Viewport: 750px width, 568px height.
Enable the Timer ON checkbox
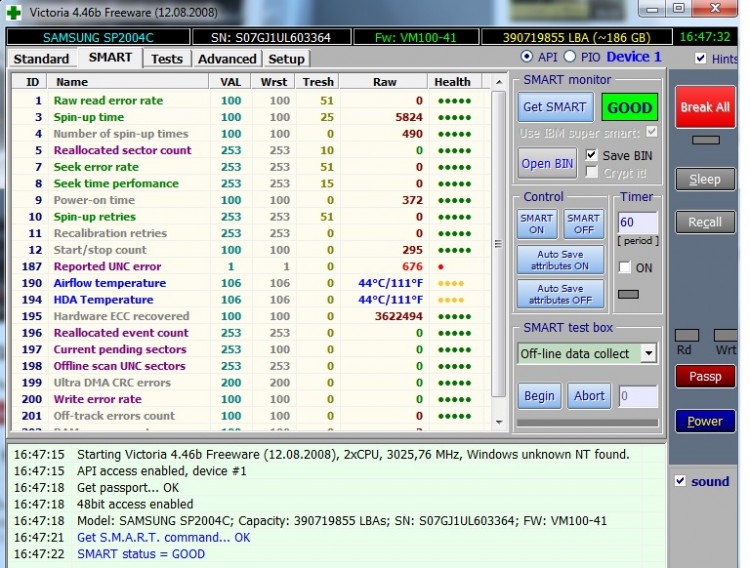point(624,267)
